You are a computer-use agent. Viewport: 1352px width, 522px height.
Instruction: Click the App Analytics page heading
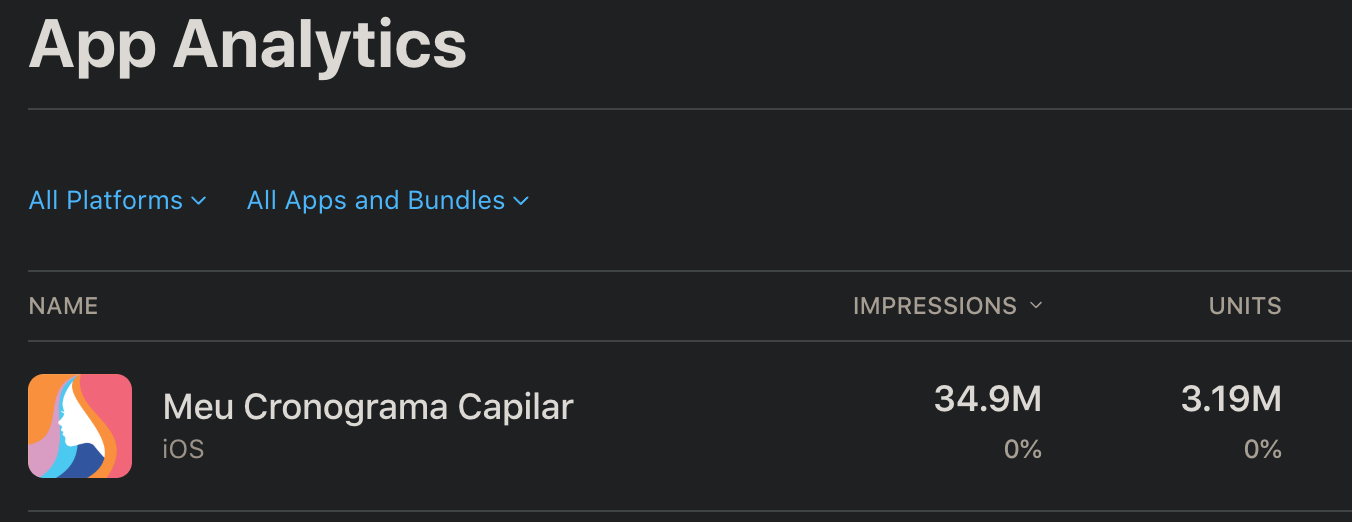coord(248,45)
